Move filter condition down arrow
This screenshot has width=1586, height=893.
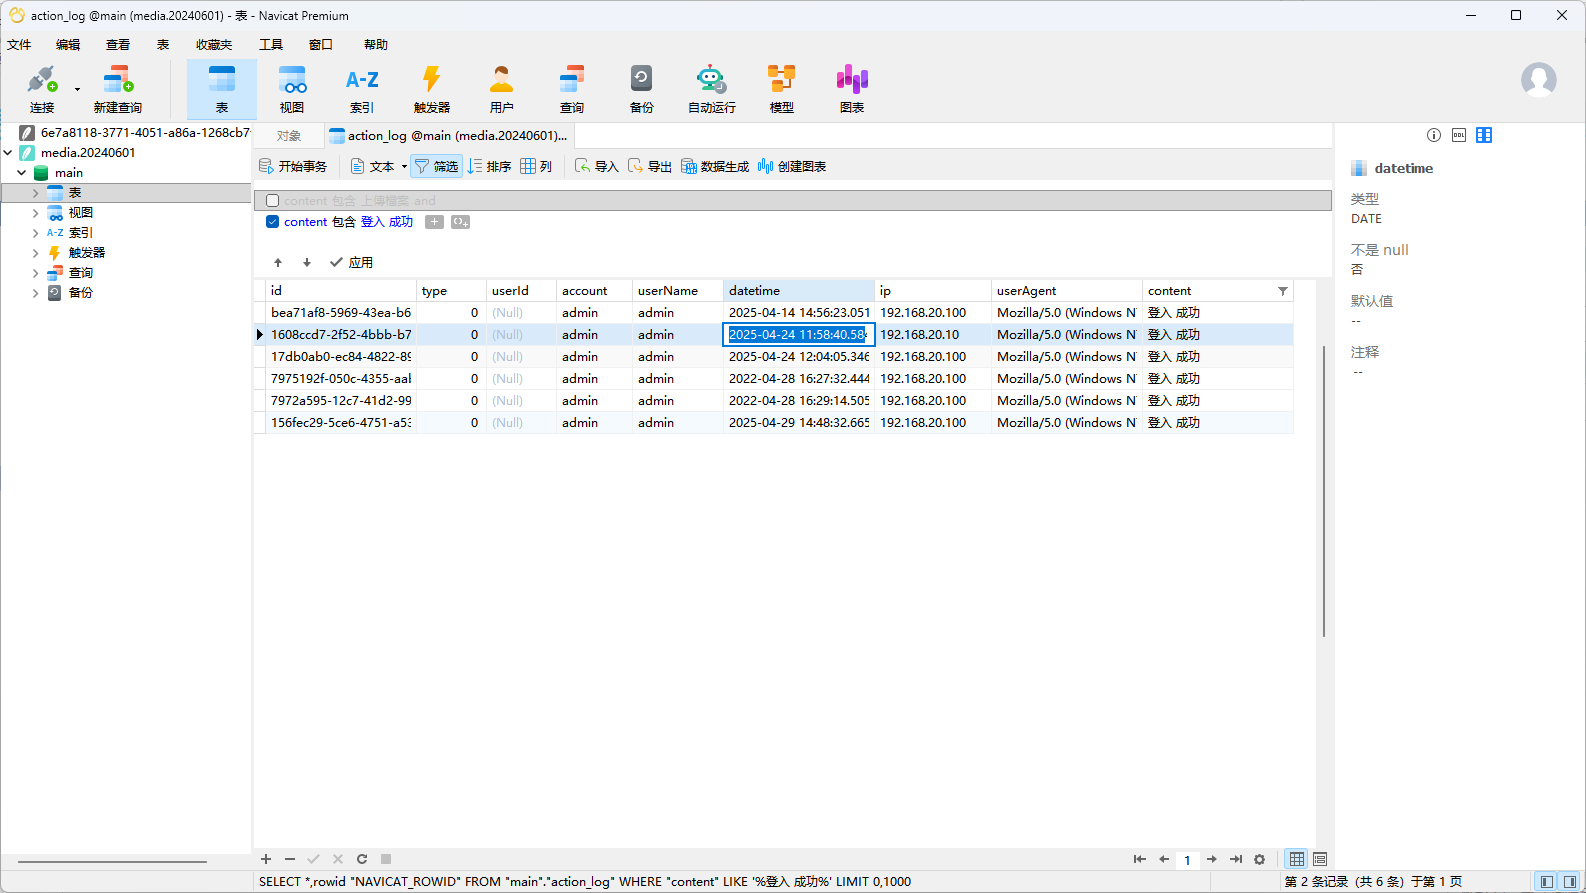click(x=307, y=263)
